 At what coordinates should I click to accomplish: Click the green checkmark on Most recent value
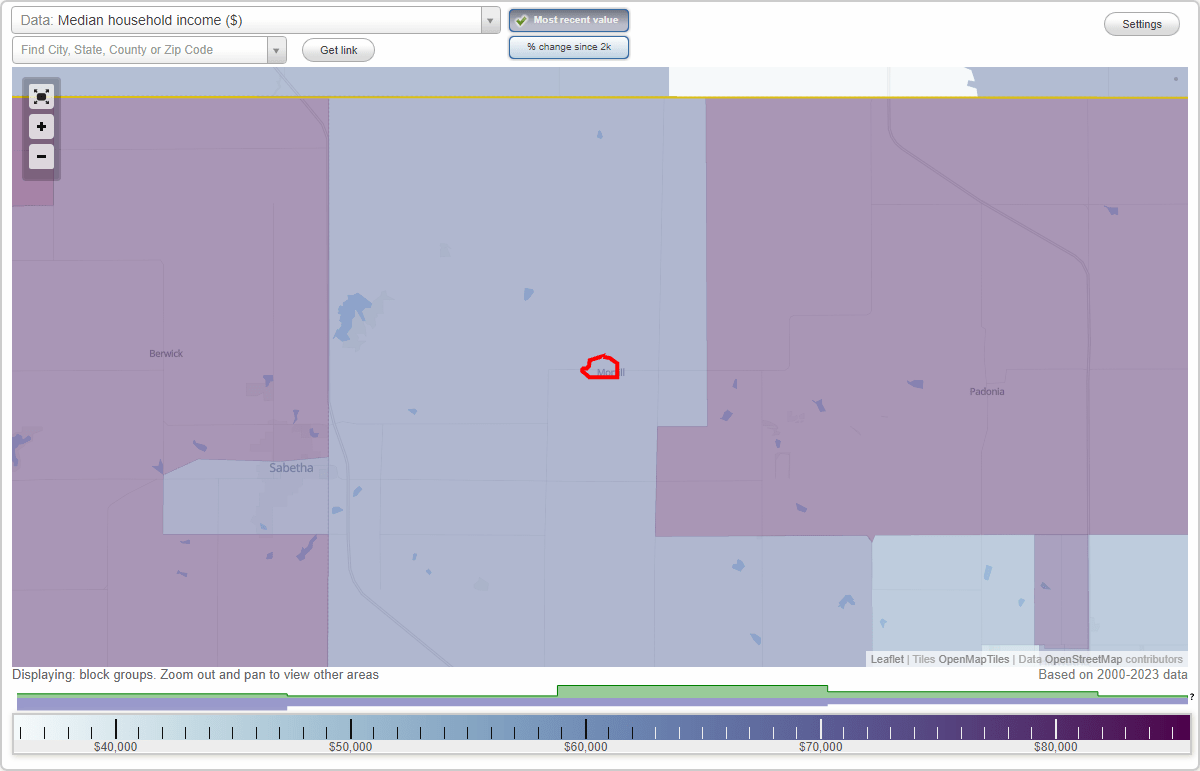point(521,19)
